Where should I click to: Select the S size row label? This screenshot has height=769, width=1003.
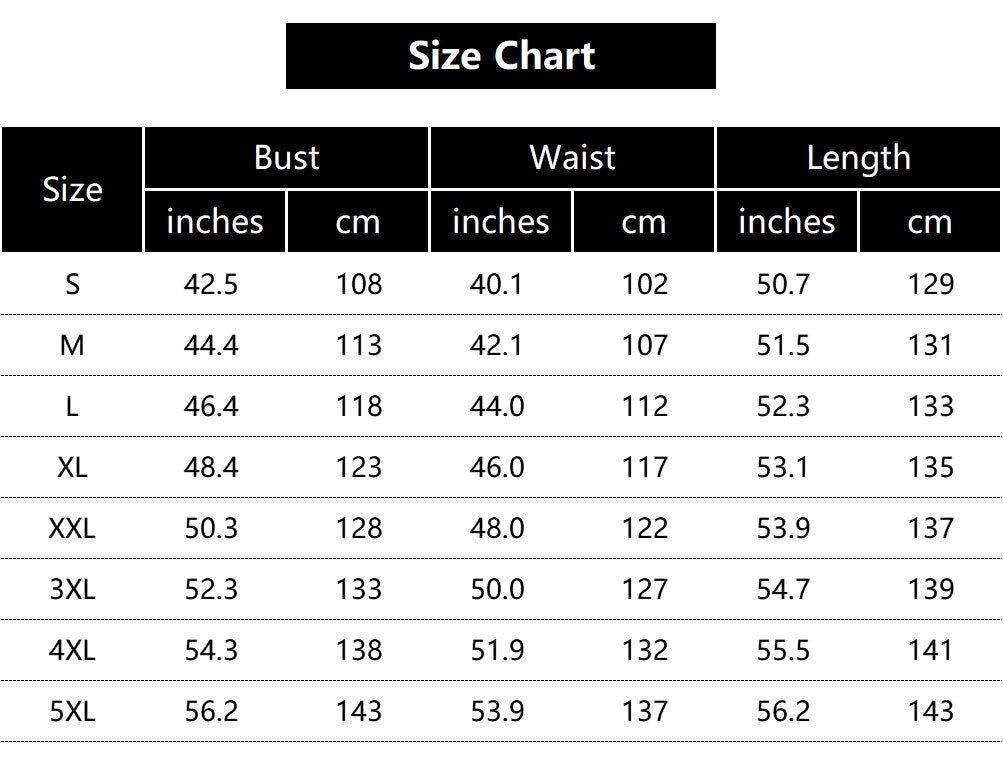coord(72,285)
